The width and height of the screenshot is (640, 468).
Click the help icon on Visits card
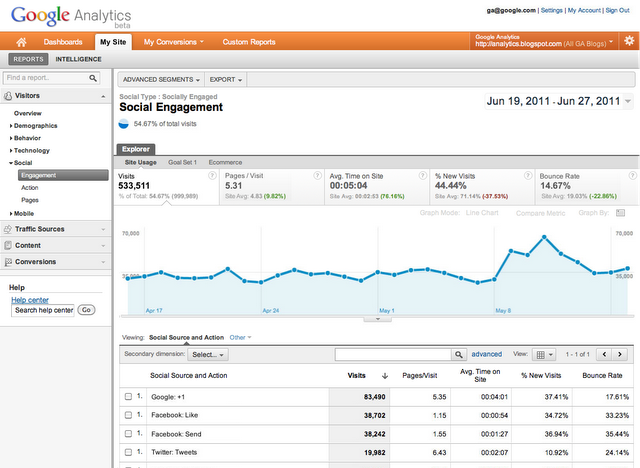coord(212,175)
